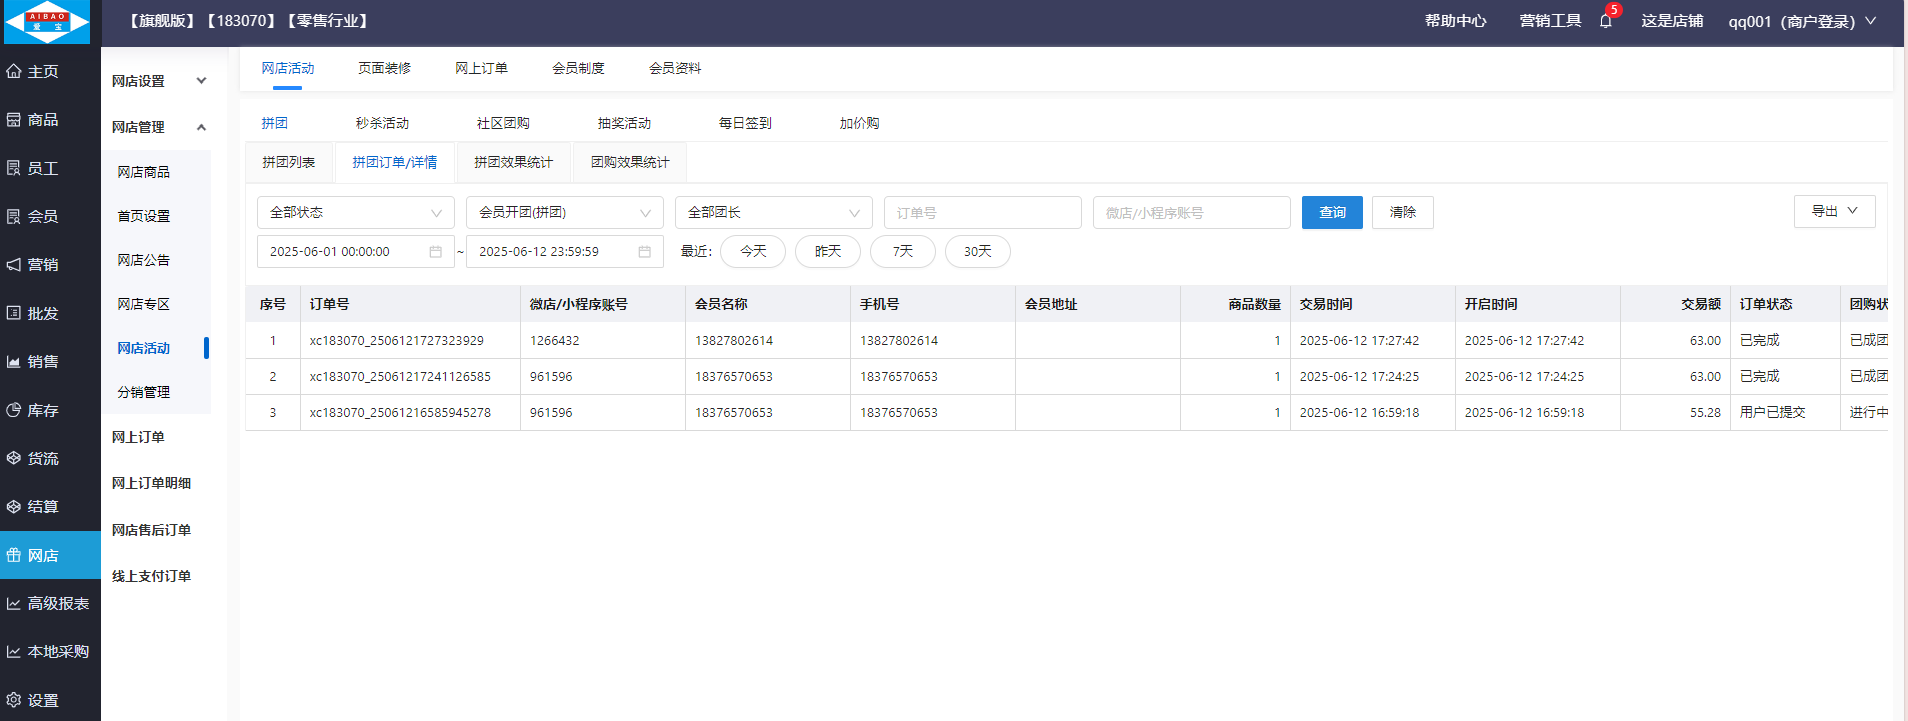Image resolution: width=1908 pixels, height=721 pixels.
Task: Click the blue 查询 search button
Action: (1331, 212)
